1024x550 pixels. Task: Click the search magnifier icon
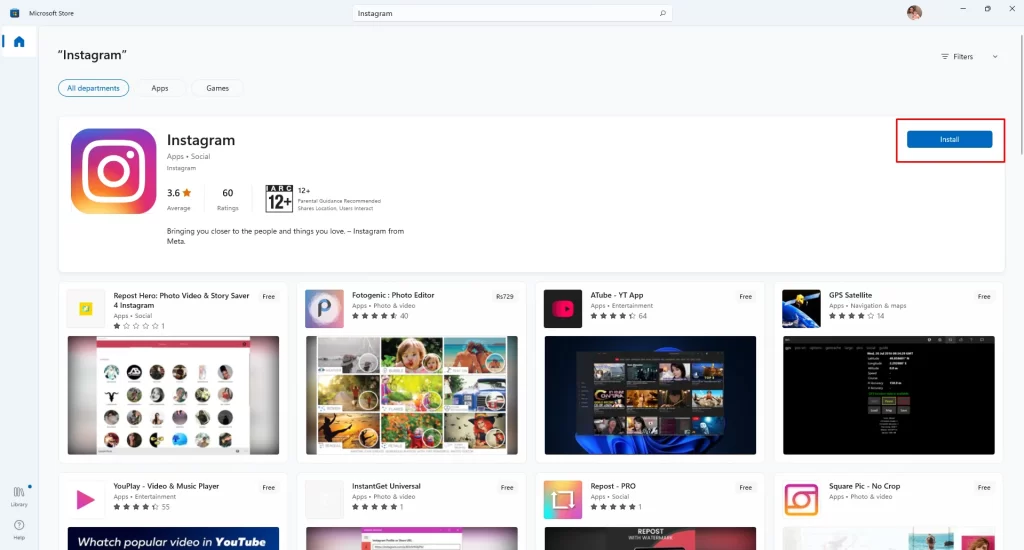coord(662,13)
